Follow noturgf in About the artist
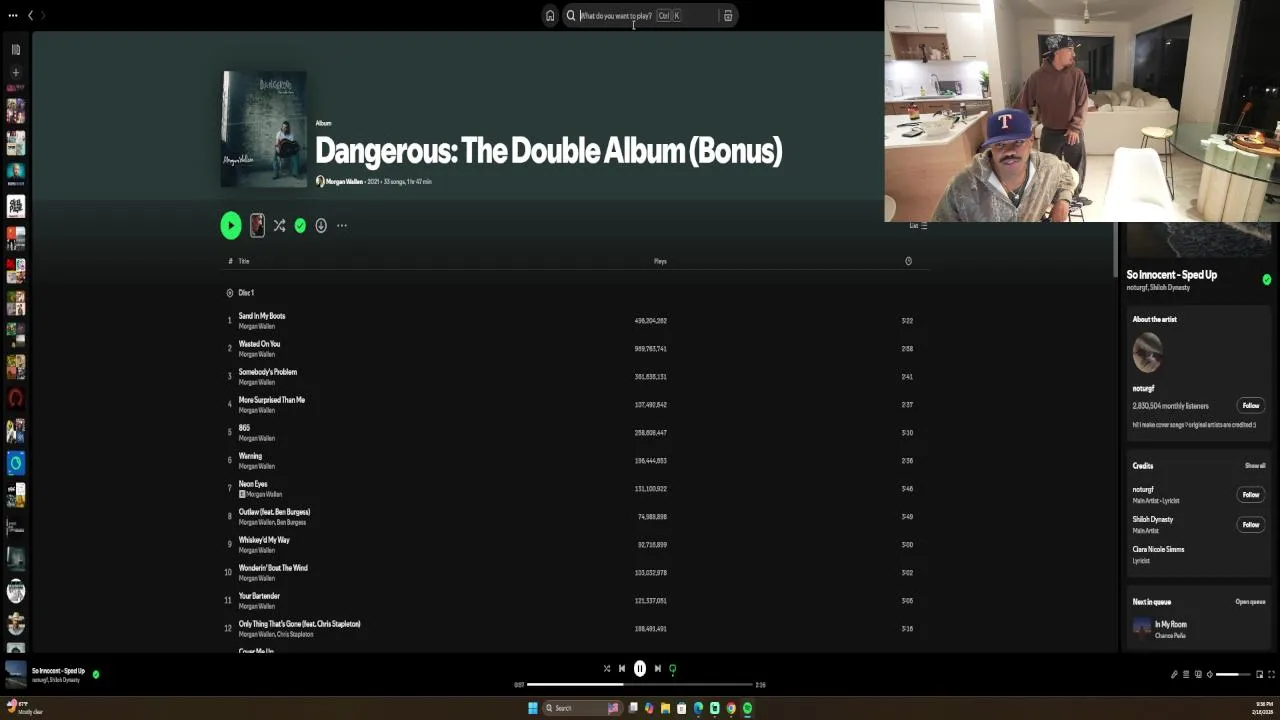The height and width of the screenshot is (720, 1280). 1250,406
